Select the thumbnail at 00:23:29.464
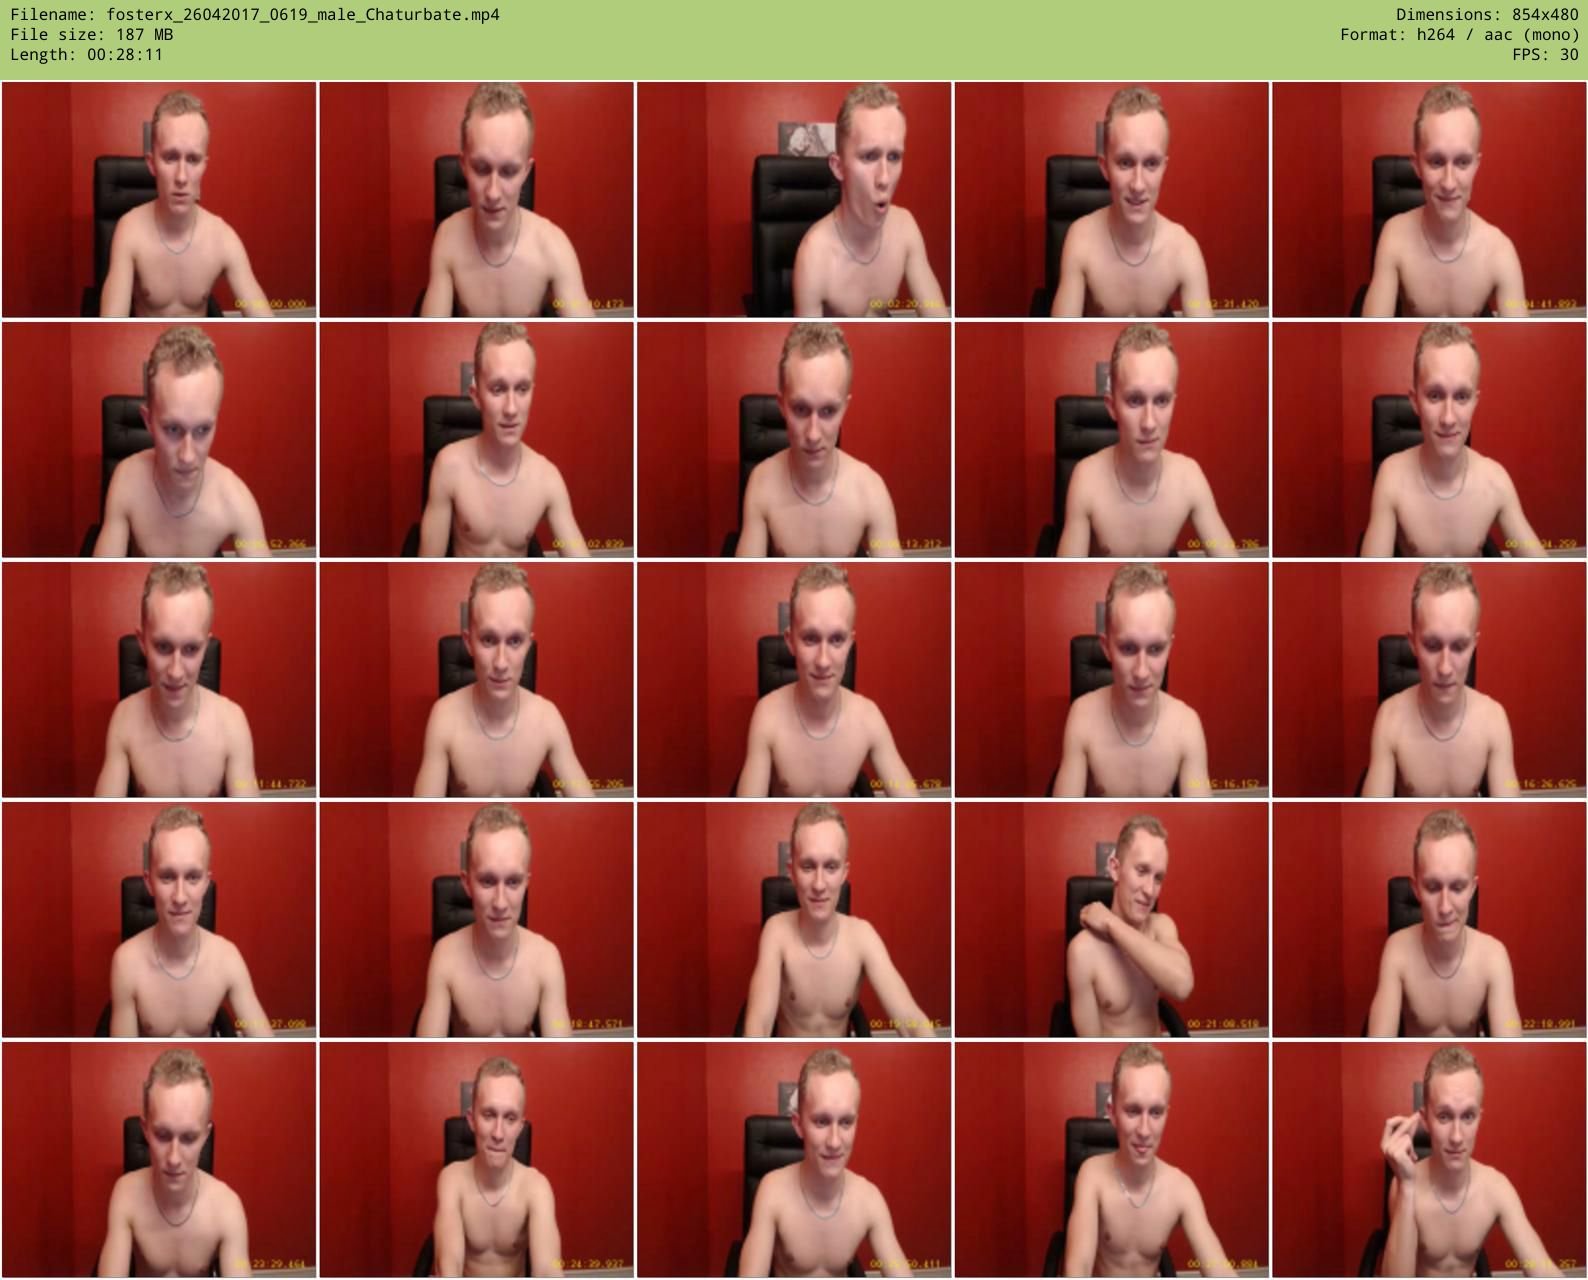The image size is (1588, 1280). [x=159, y=1160]
